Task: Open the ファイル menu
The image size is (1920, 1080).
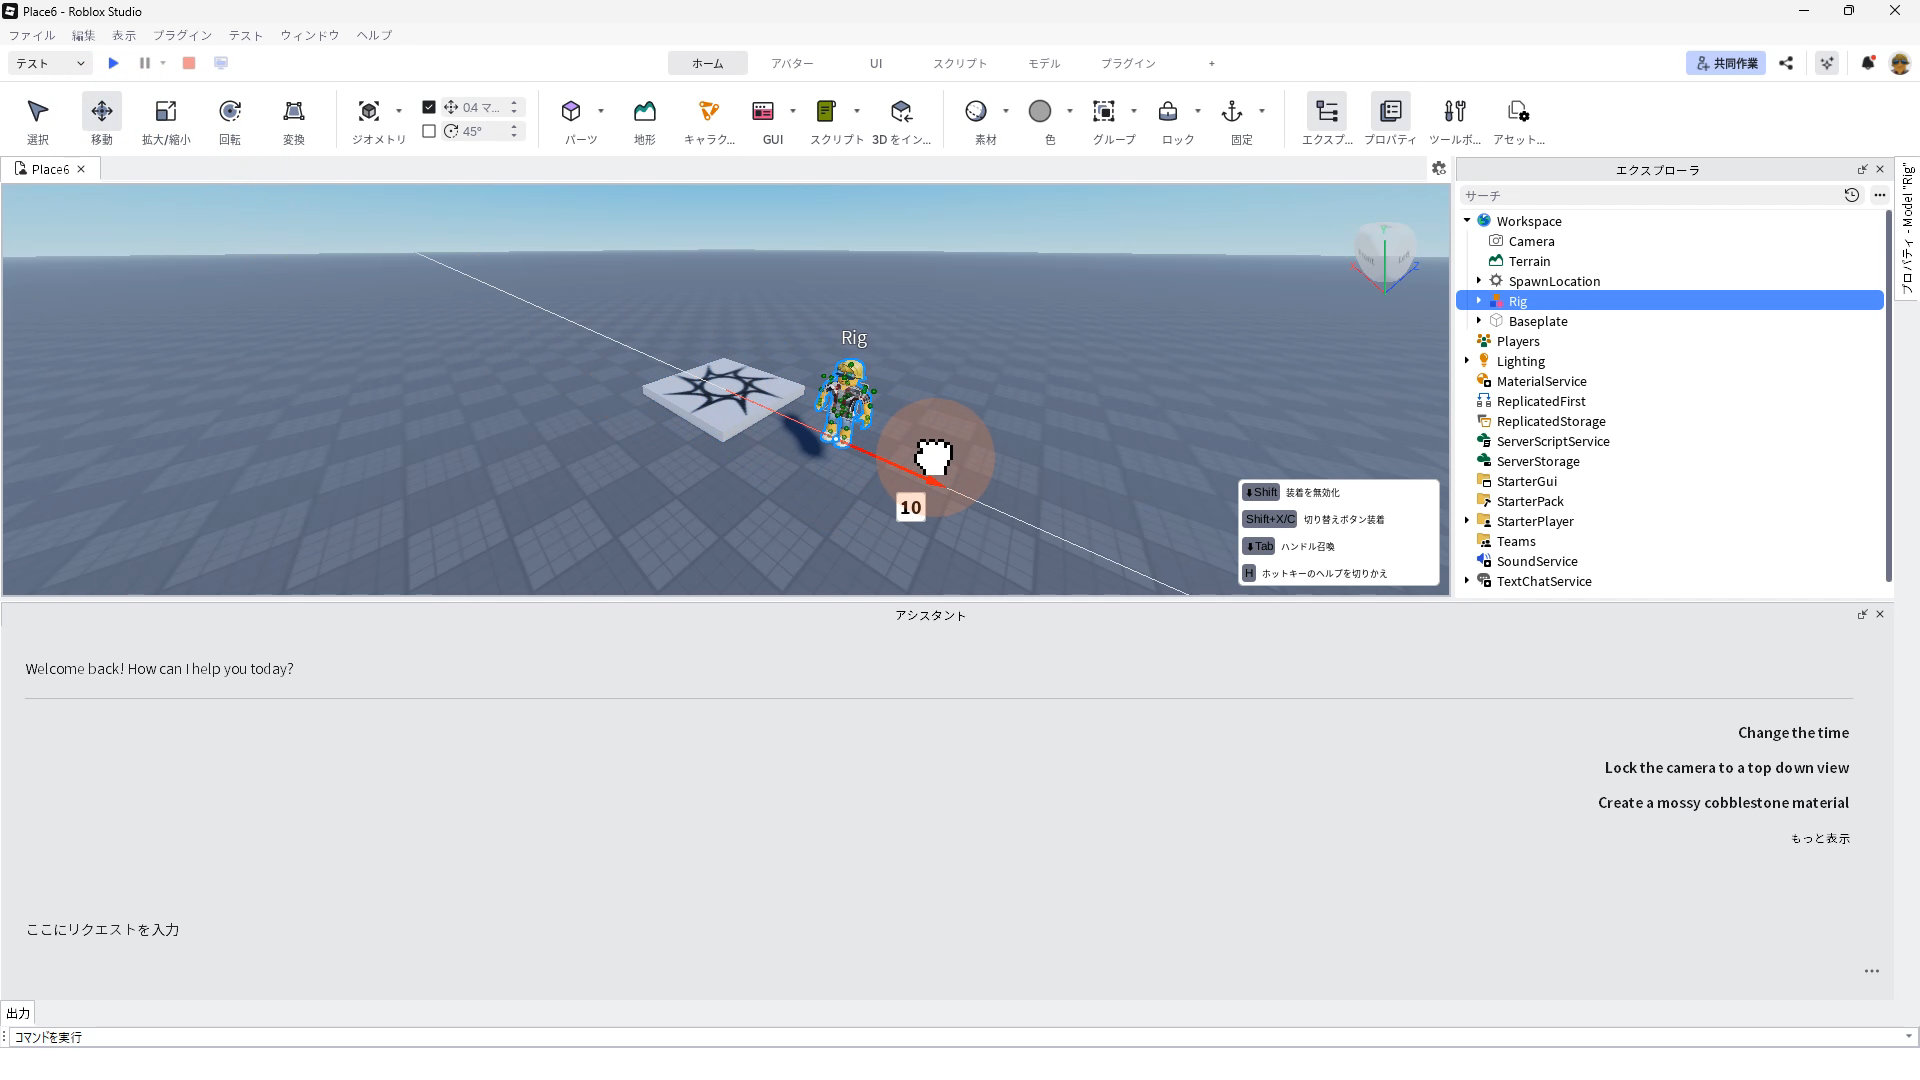Action: coord(32,35)
